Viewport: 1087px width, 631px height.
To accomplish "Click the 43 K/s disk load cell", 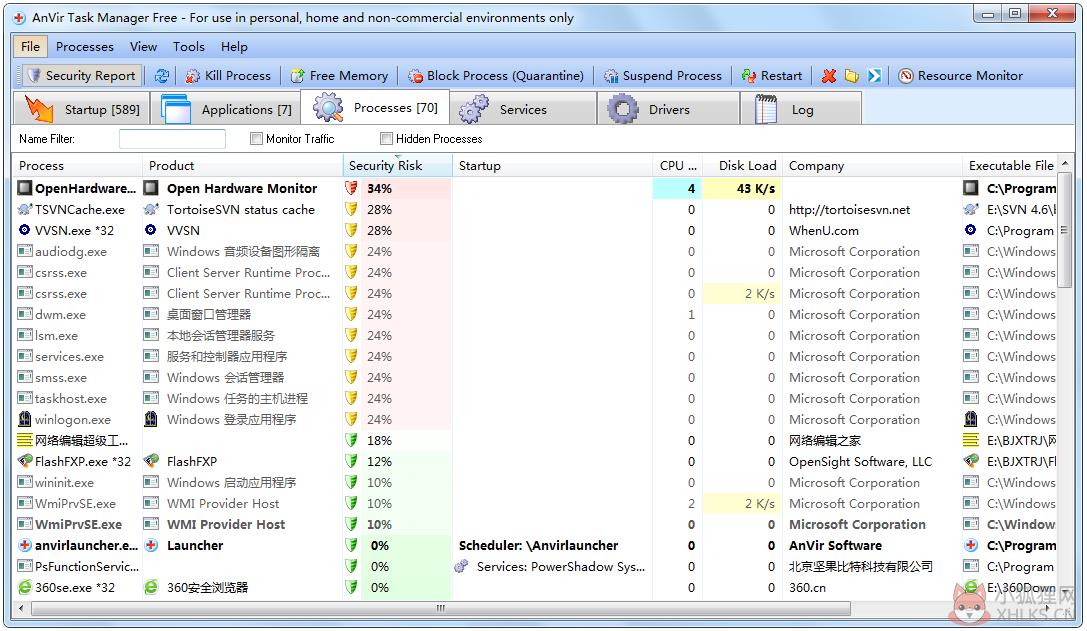I will [742, 188].
